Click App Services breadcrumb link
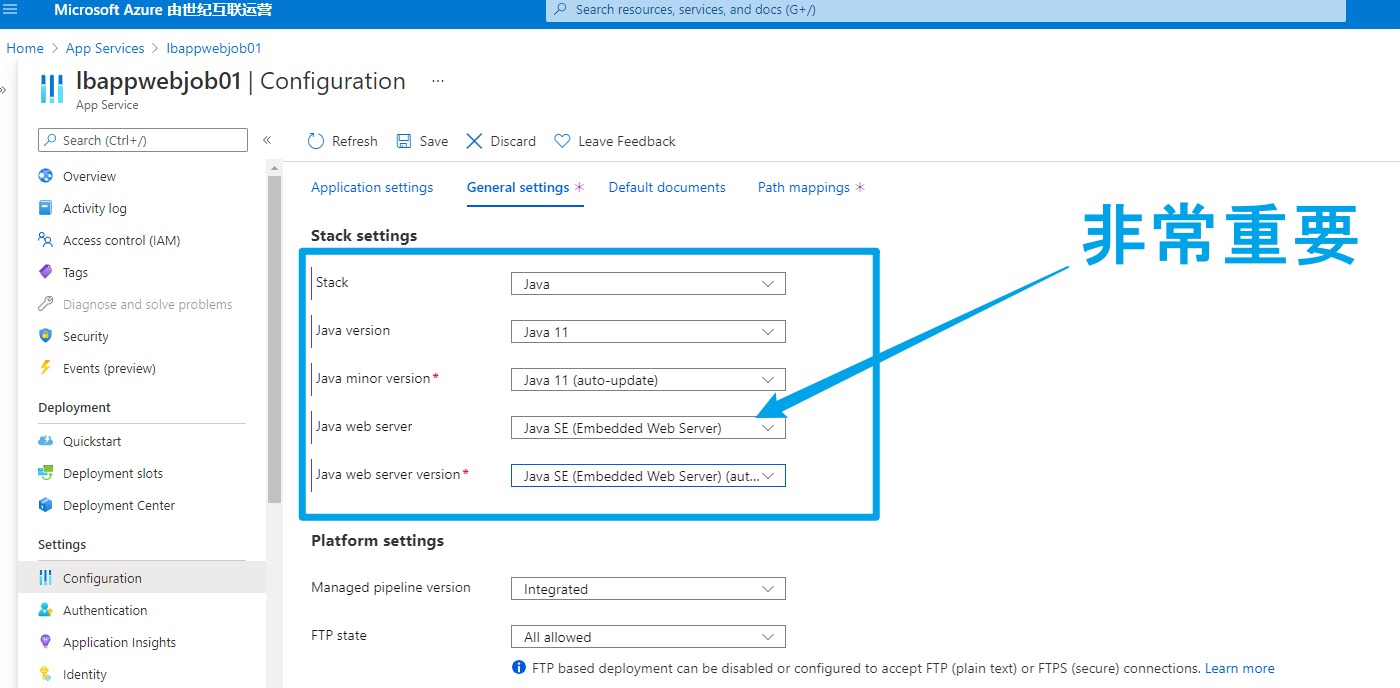The height and width of the screenshot is (688, 1400). click(105, 48)
